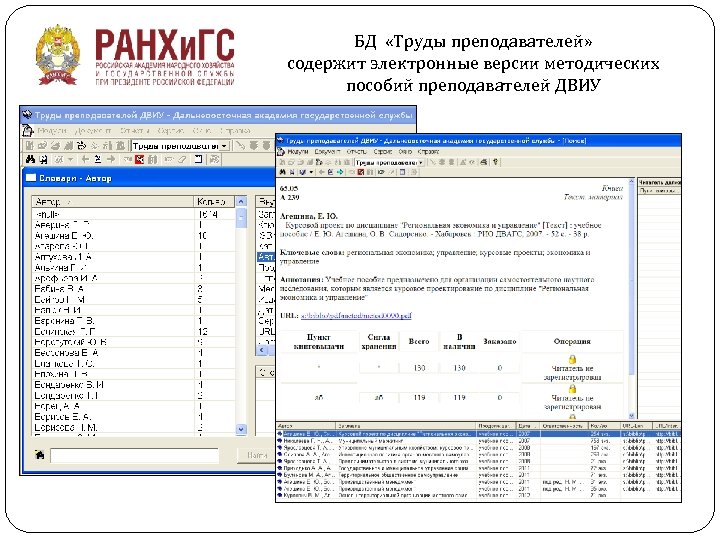Viewport: 720px width, 540px height.
Task: Open the Сервис menu in the front window
Action: tap(382, 151)
